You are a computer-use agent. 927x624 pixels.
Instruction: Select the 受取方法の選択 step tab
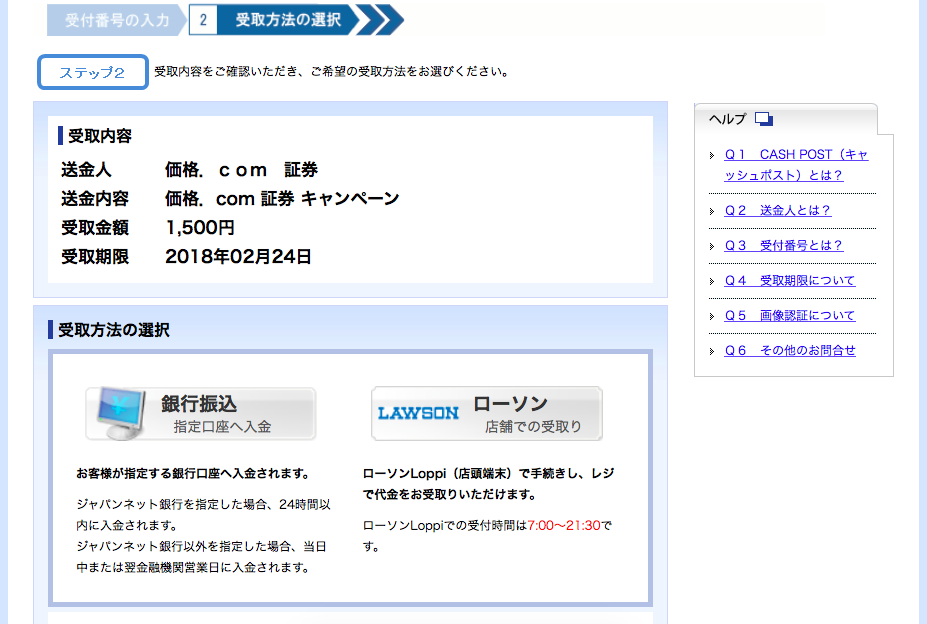(288, 20)
